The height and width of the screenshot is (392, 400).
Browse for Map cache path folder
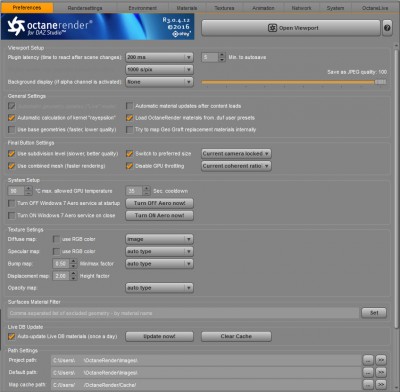click(368, 384)
